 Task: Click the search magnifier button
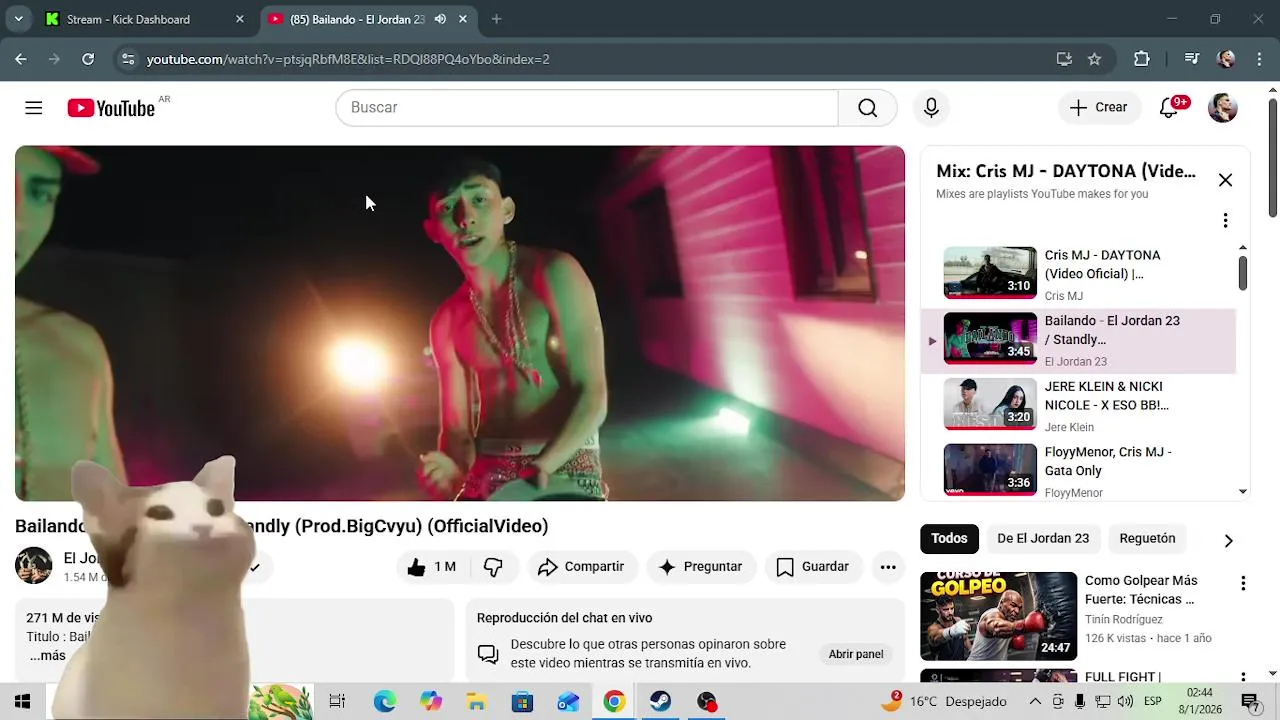[x=867, y=108]
